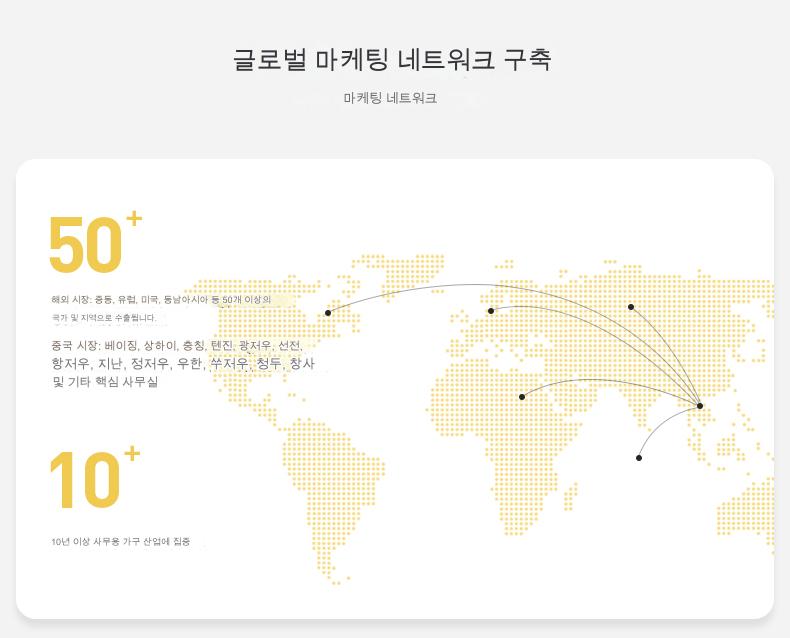Click the 해외 시장 overseas market description line
790x638 pixels.
pos(161,299)
